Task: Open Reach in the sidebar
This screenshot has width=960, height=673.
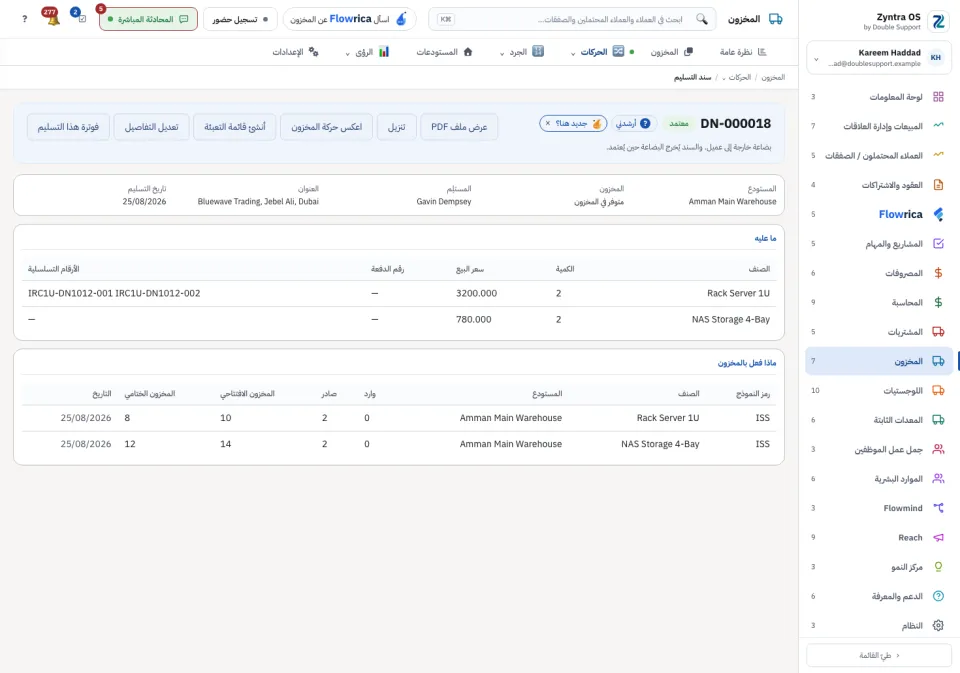Action: click(879, 538)
